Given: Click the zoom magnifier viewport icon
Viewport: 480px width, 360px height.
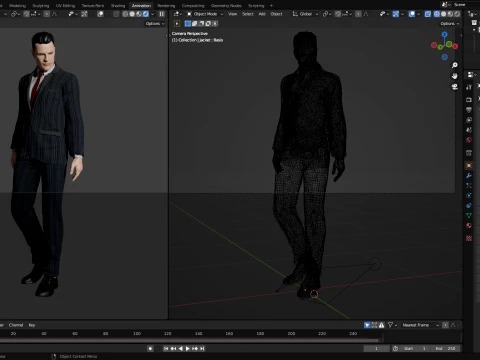Looking at the screenshot, I should pos(455,65).
